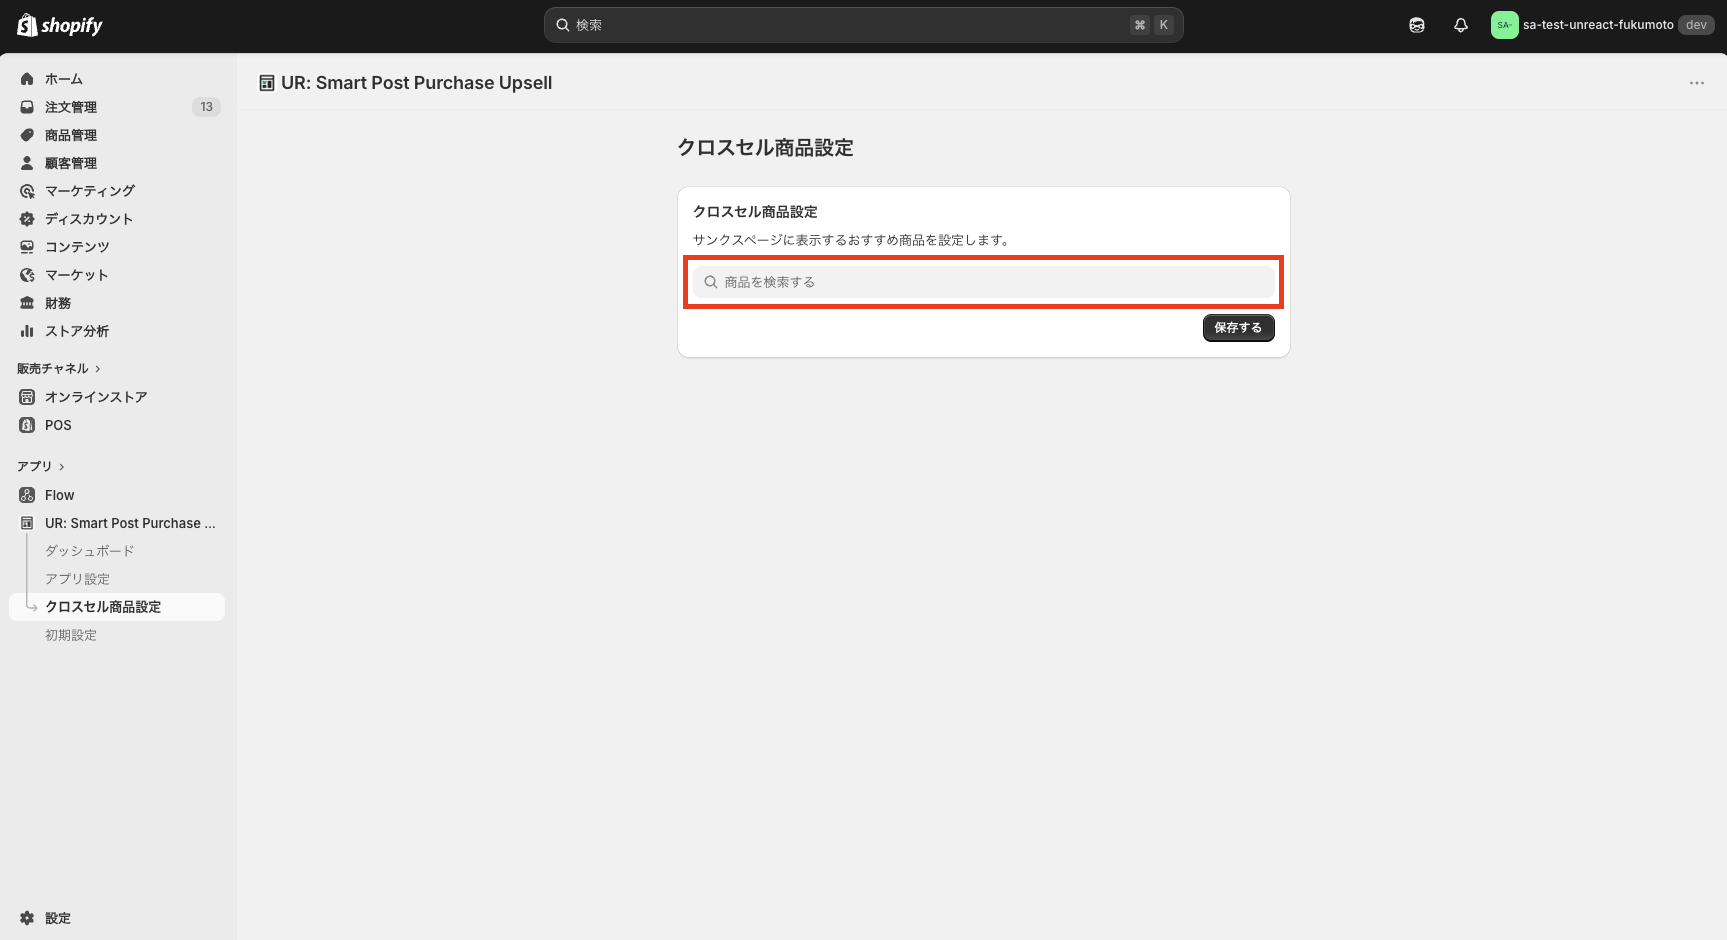Image resolution: width=1727 pixels, height=940 pixels.
Task: Click the globe icon beside マーケット
Action: click(27, 275)
